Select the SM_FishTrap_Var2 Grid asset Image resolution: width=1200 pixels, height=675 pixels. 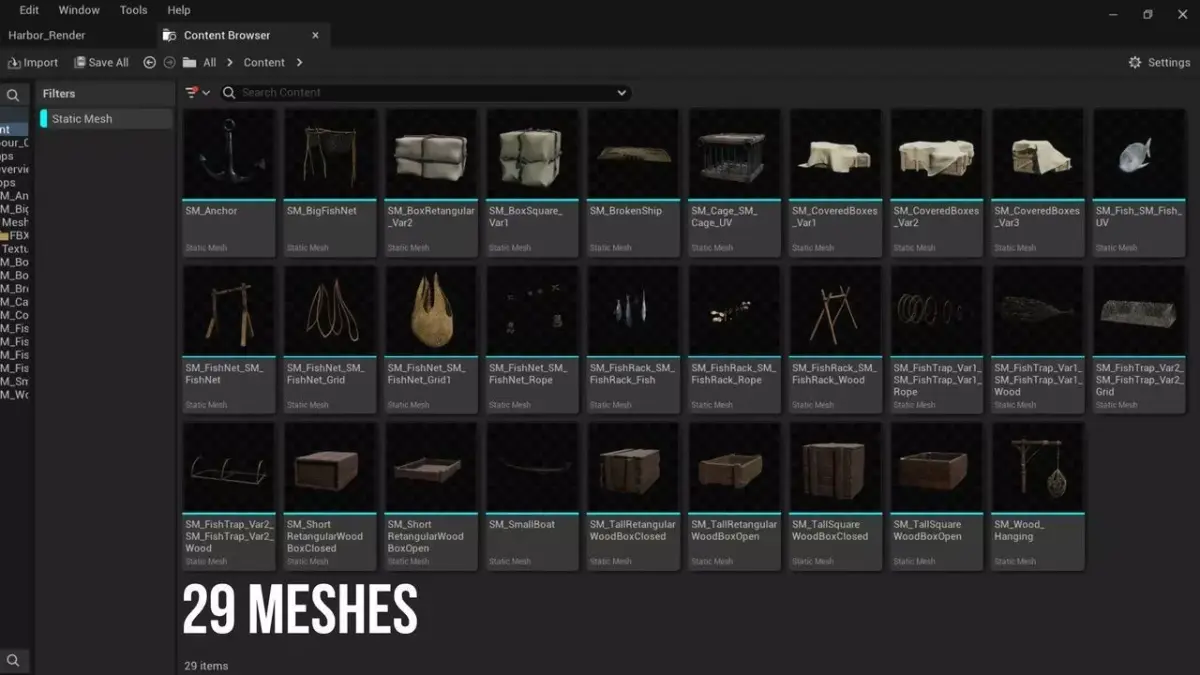[1139, 340]
